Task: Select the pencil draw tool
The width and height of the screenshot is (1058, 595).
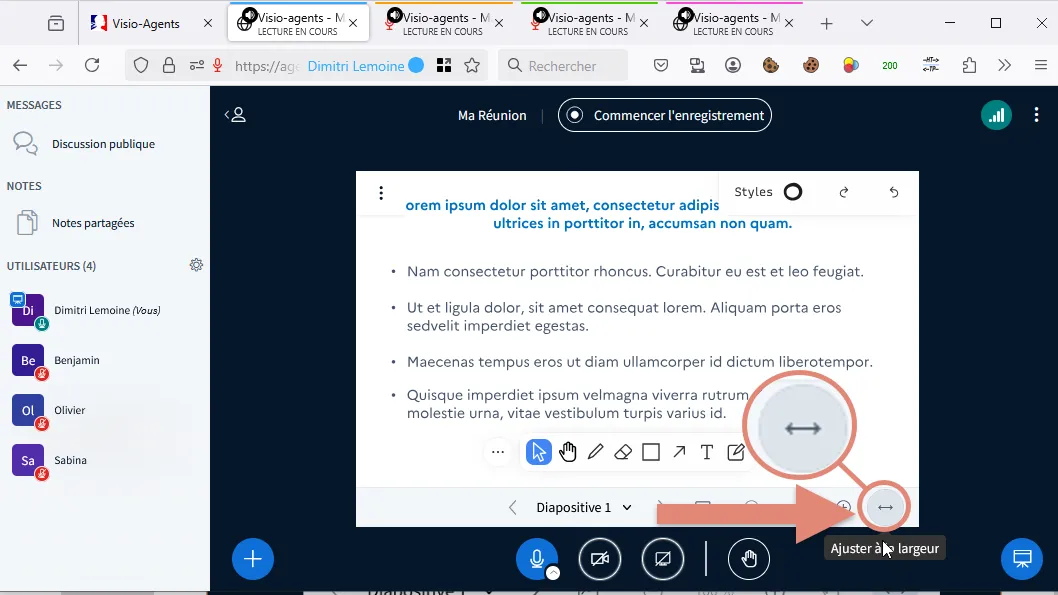Action: (x=595, y=452)
